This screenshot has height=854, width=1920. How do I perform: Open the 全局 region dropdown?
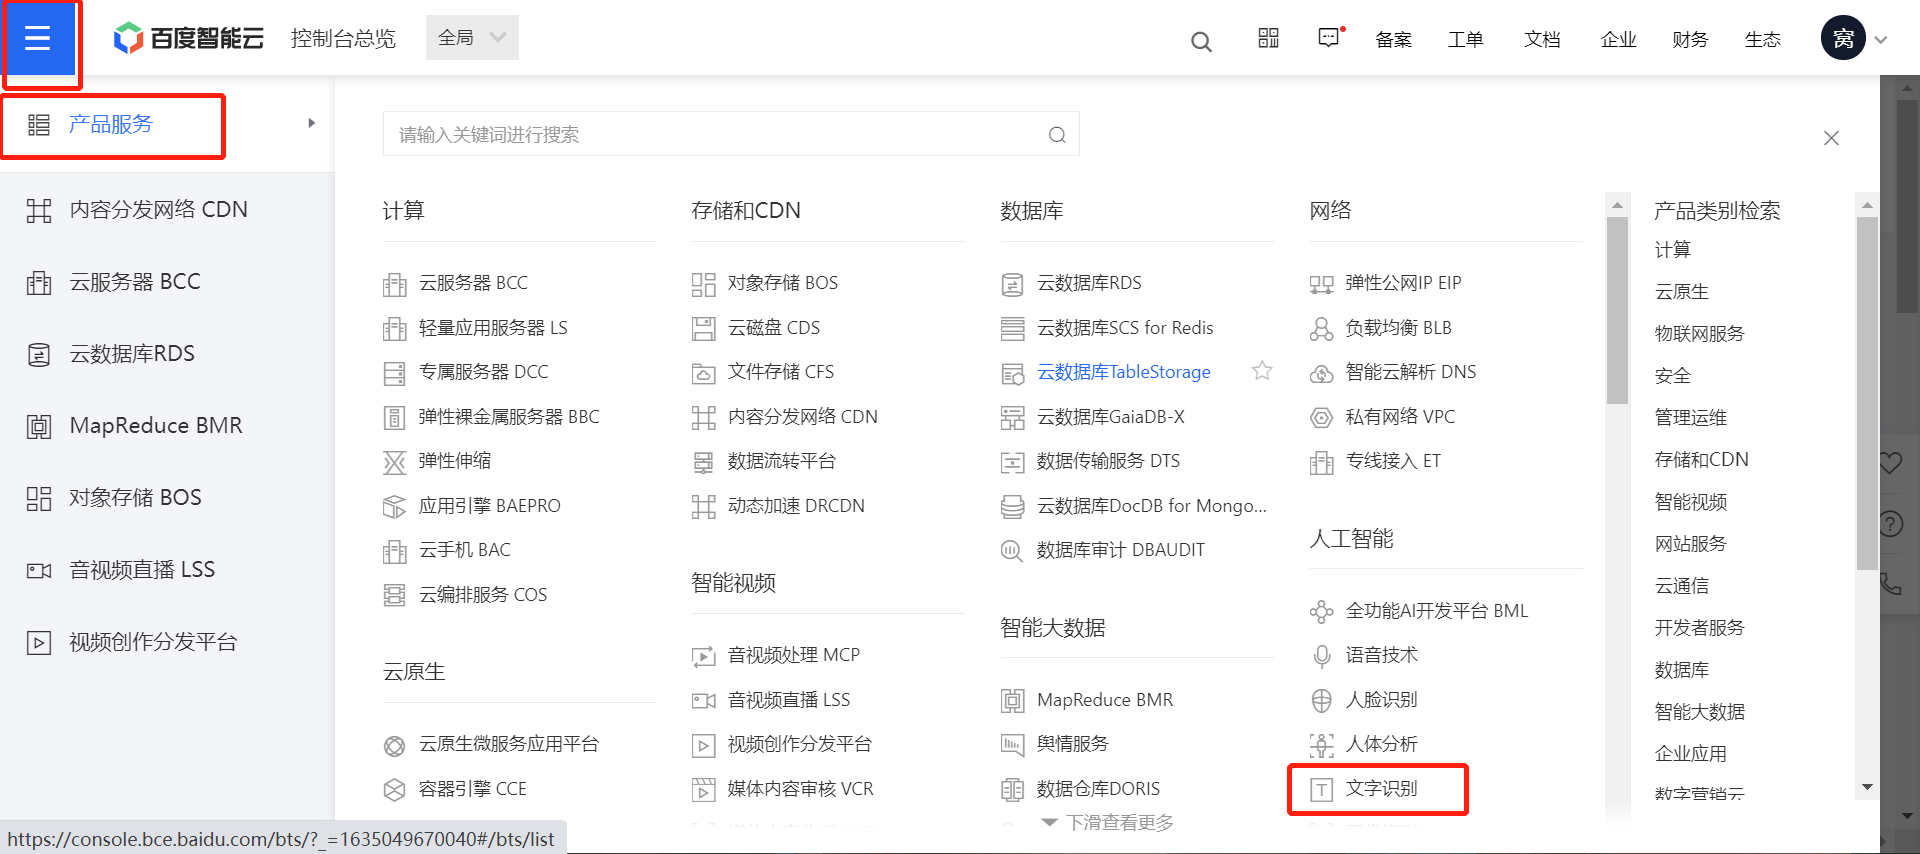(472, 37)
